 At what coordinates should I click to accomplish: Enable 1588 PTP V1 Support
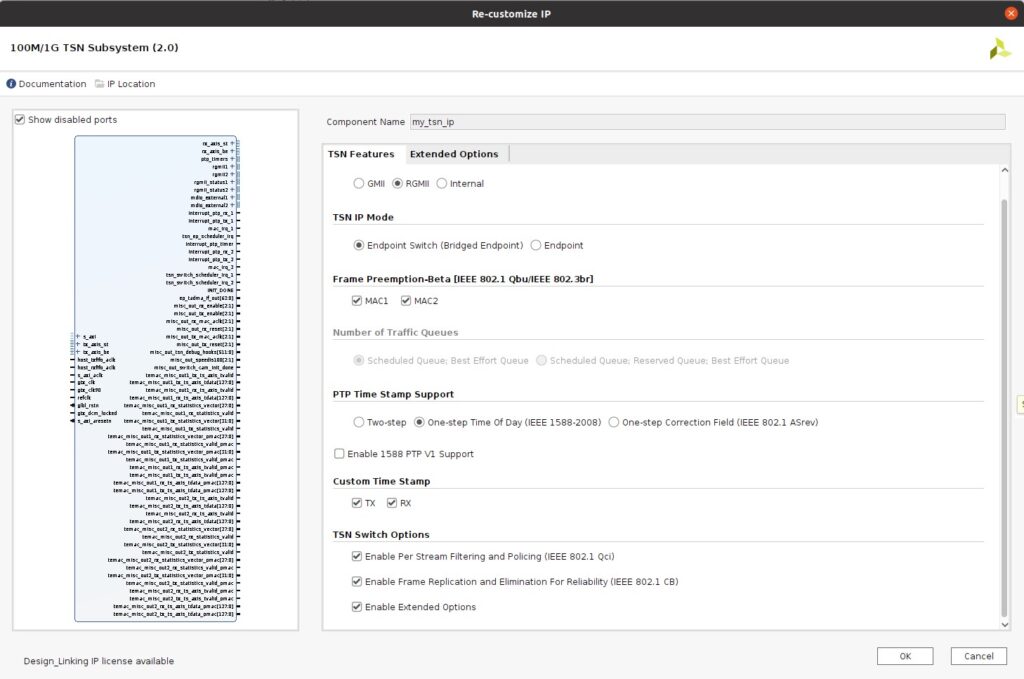point(340,454)
